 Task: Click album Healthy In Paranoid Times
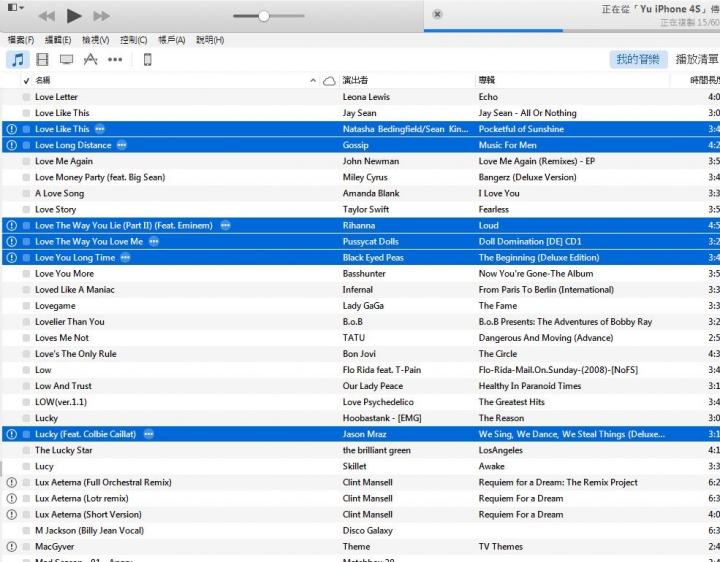pos(530,386)
